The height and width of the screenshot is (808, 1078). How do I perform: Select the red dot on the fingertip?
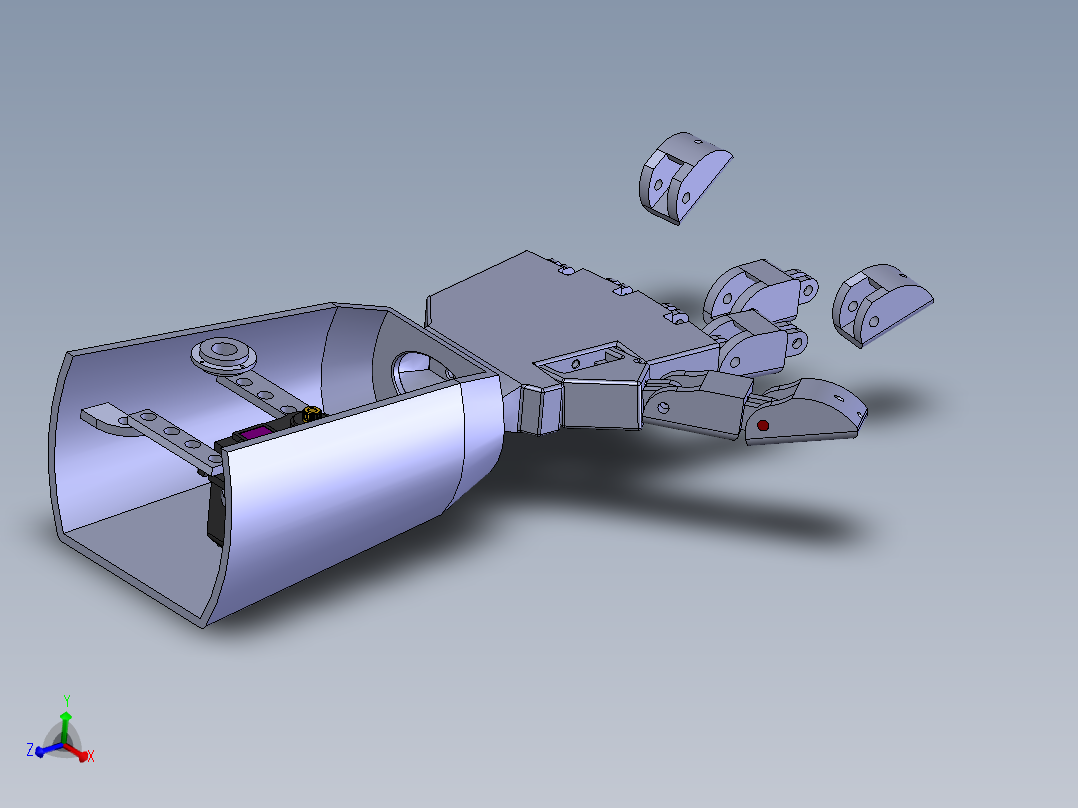point(762,426)
